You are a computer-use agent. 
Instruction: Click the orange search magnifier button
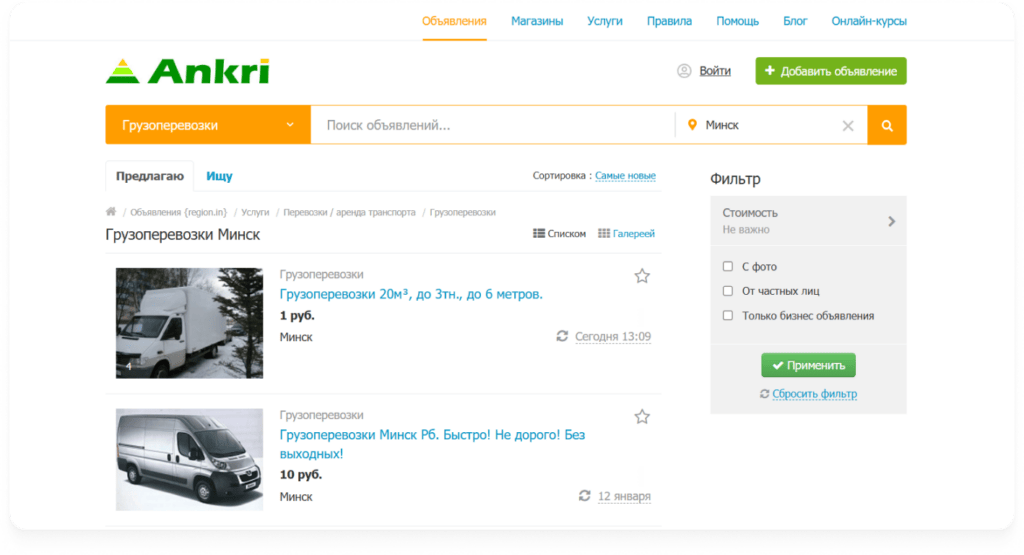point(887,125)
